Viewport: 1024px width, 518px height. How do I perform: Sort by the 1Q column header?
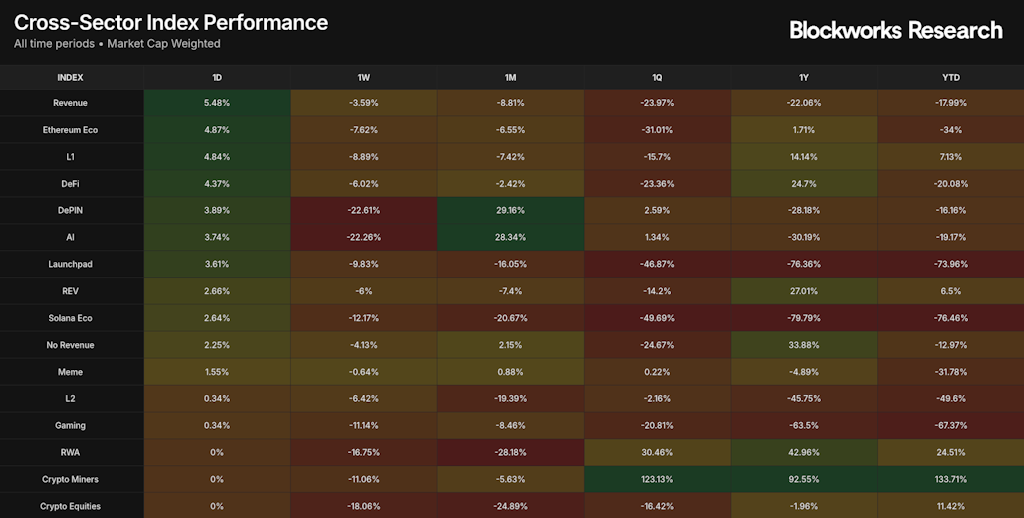[x=657, y=77]
